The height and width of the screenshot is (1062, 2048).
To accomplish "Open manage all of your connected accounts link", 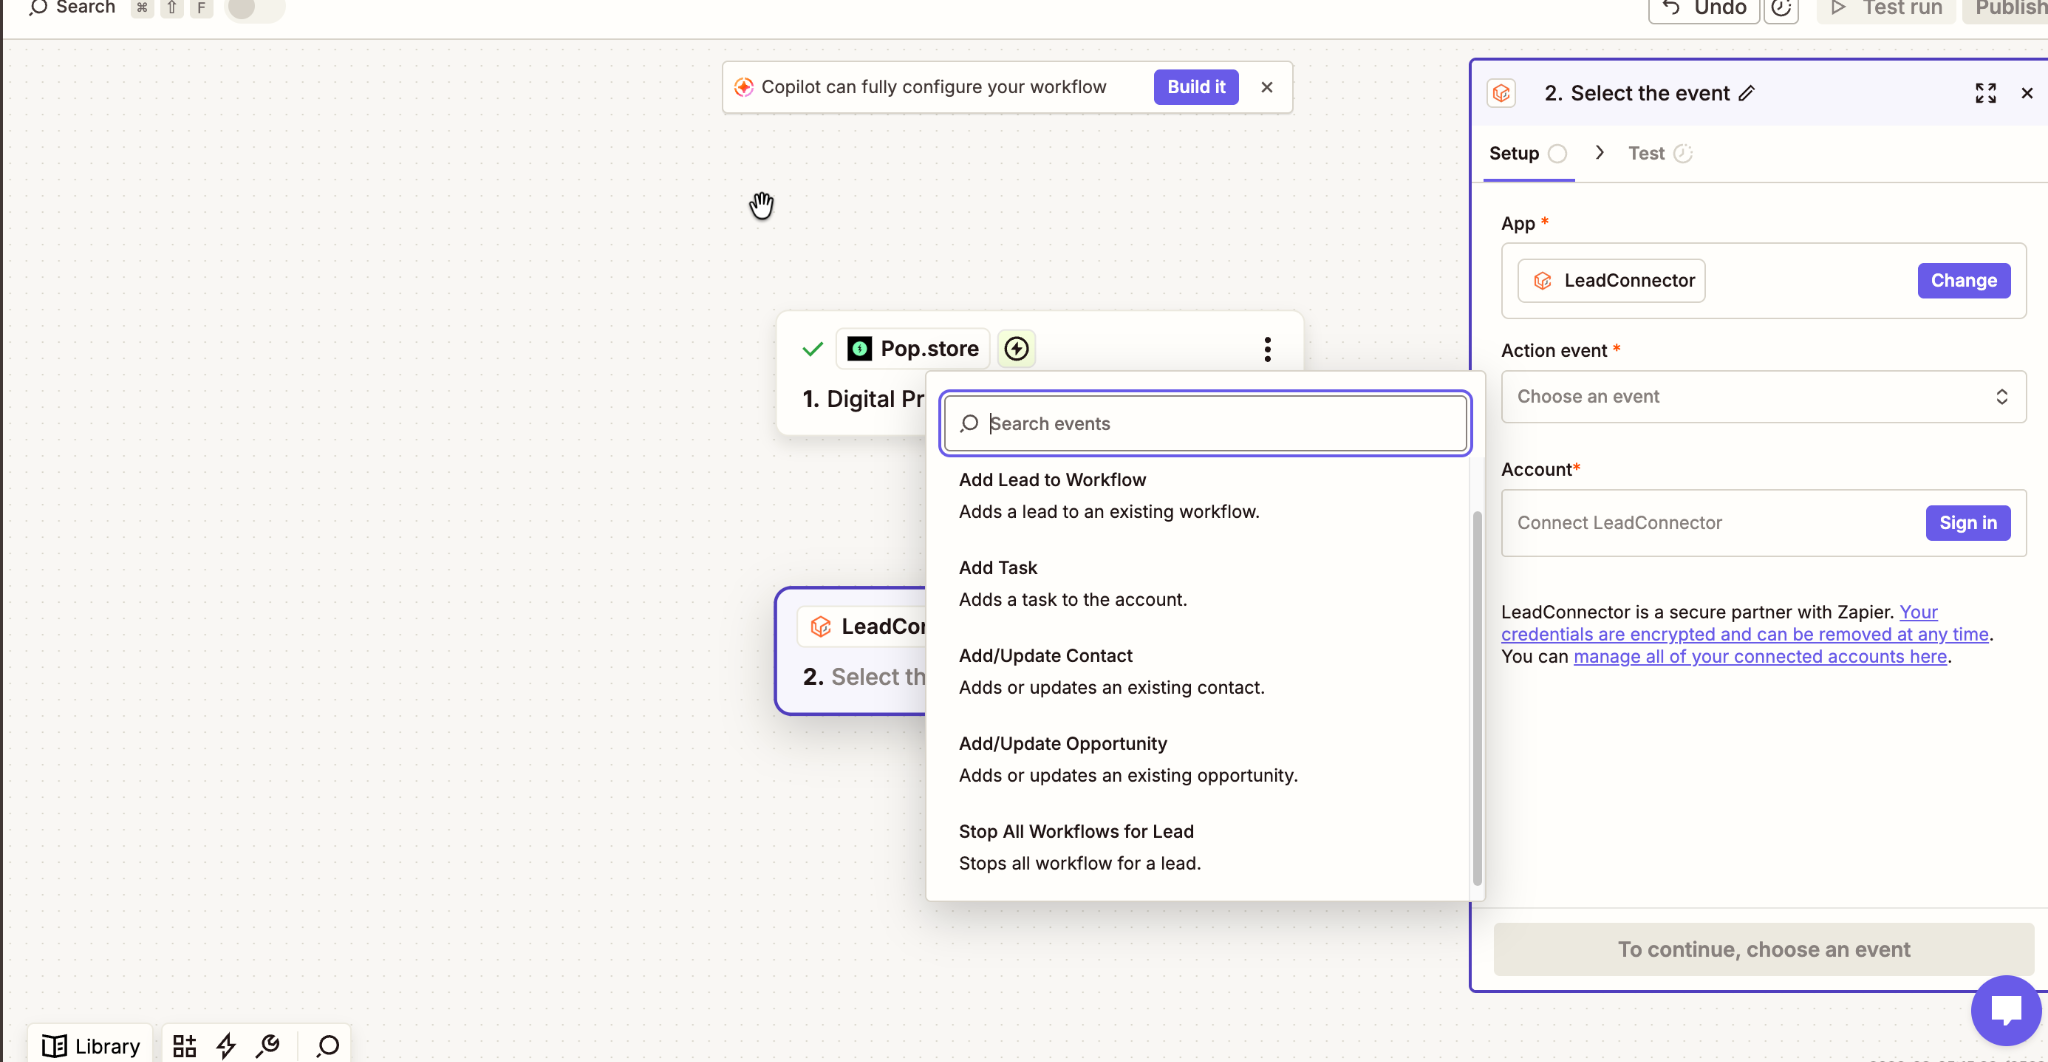I will click(x=1760, y=657).
